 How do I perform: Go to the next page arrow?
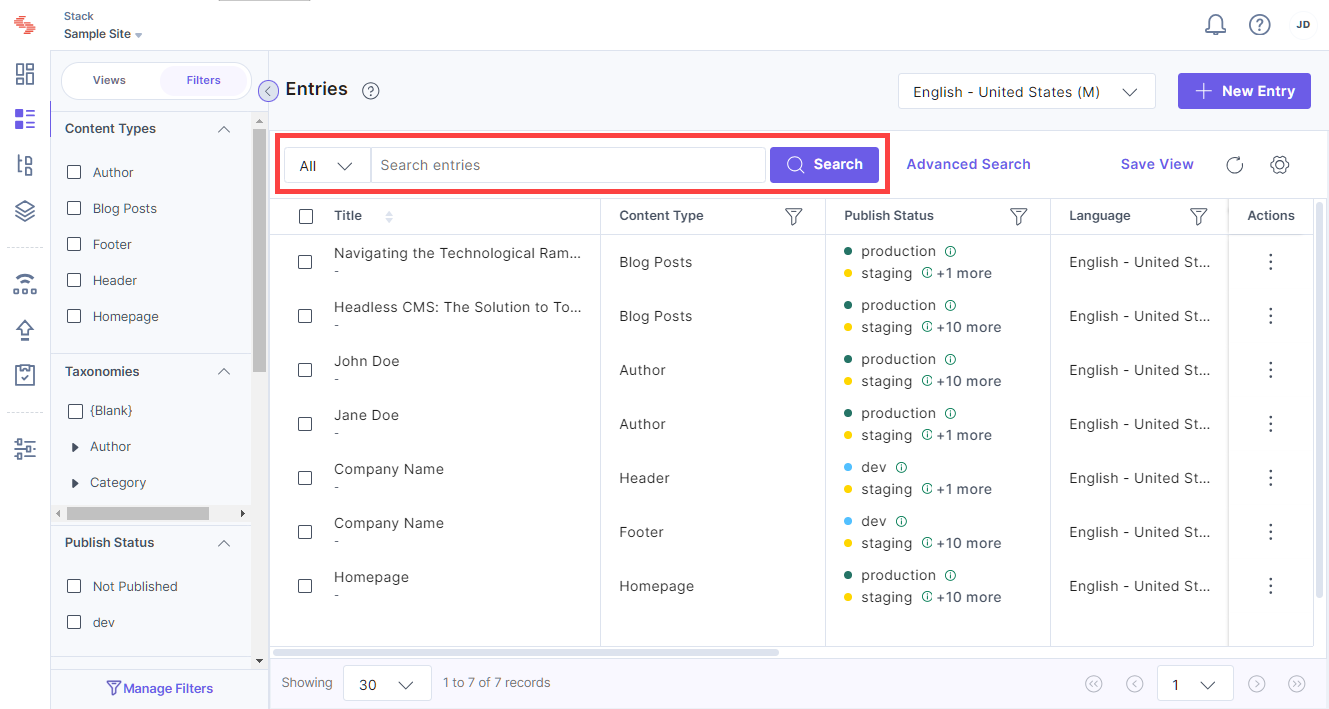tap(1257, 684)
